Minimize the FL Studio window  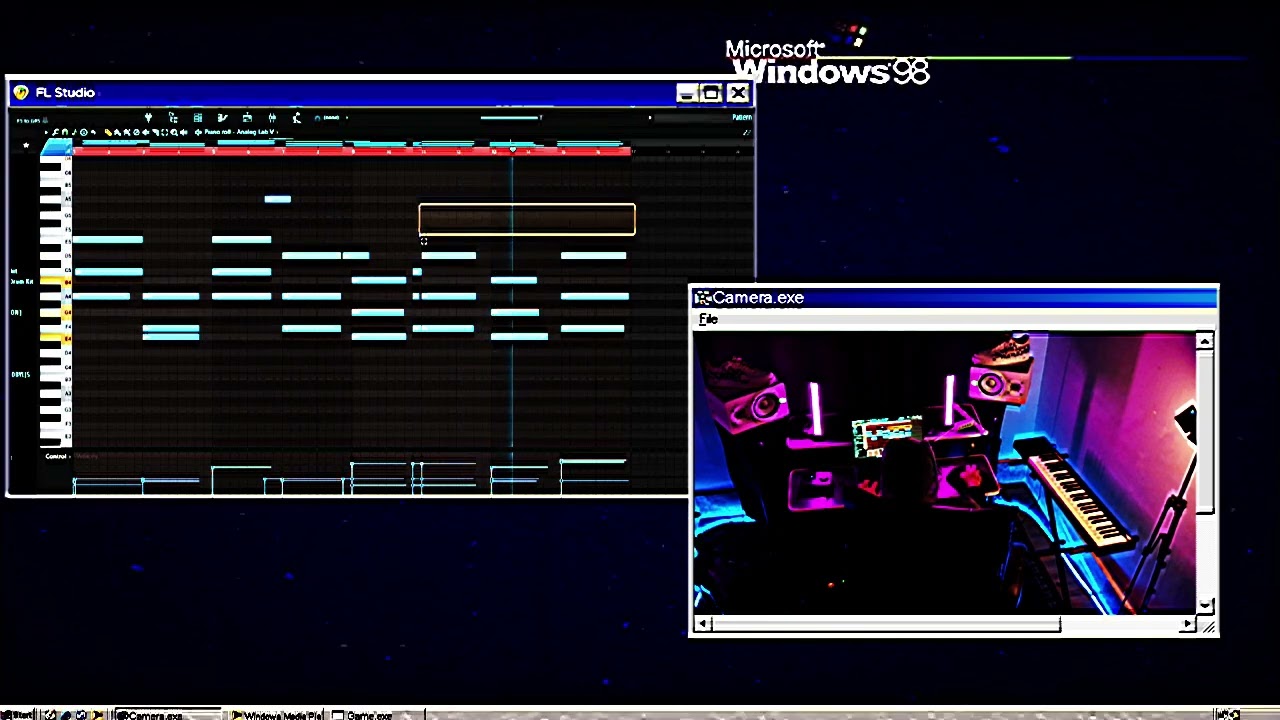(686, 93)
